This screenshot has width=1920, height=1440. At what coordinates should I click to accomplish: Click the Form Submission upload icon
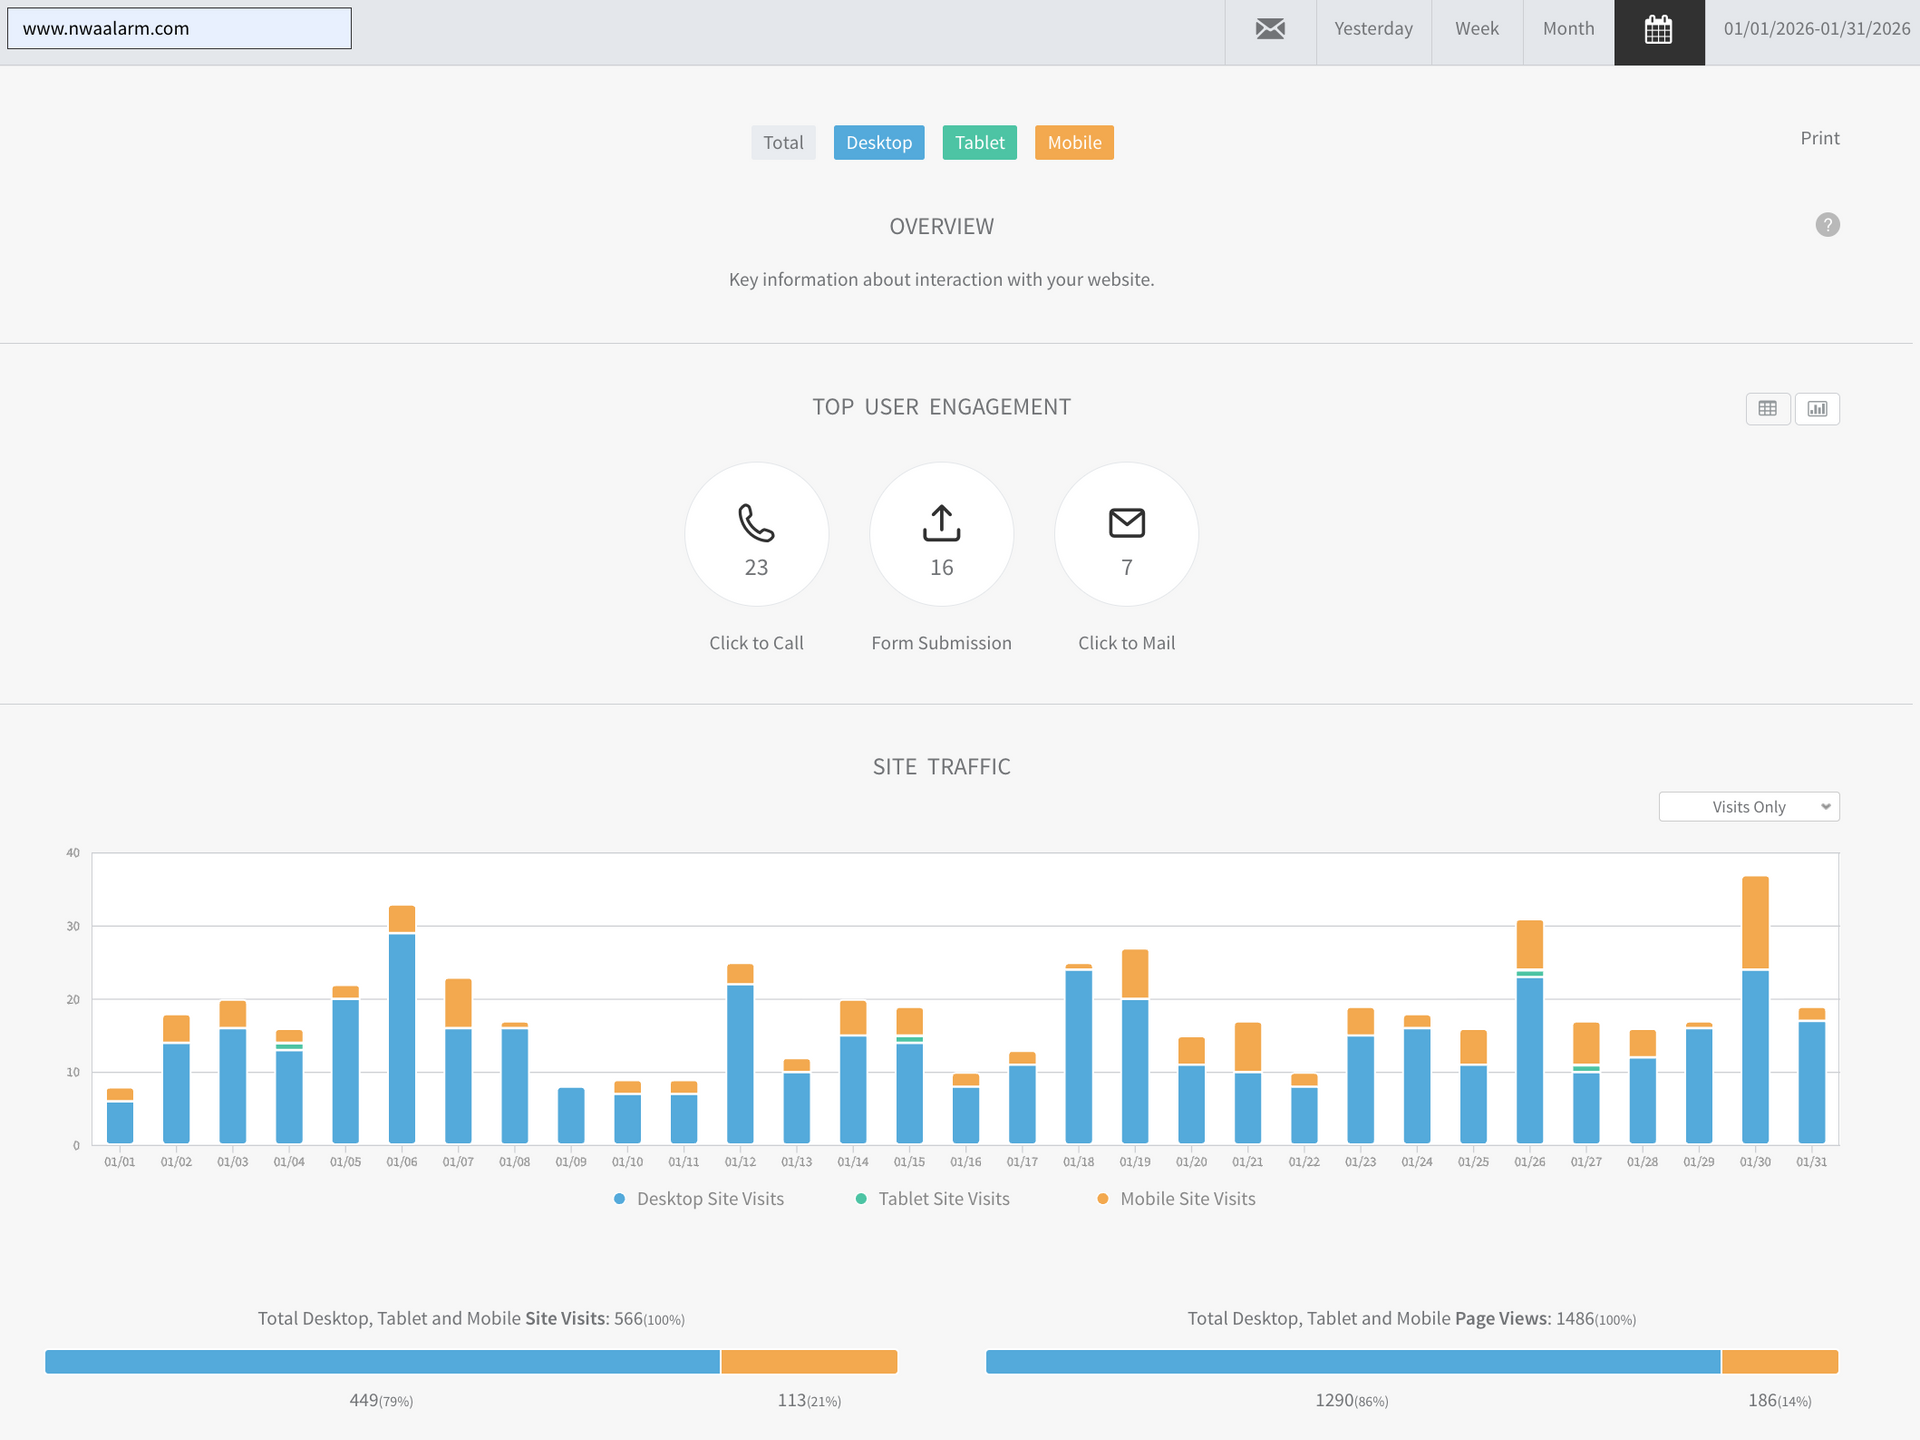coord(941,522)
